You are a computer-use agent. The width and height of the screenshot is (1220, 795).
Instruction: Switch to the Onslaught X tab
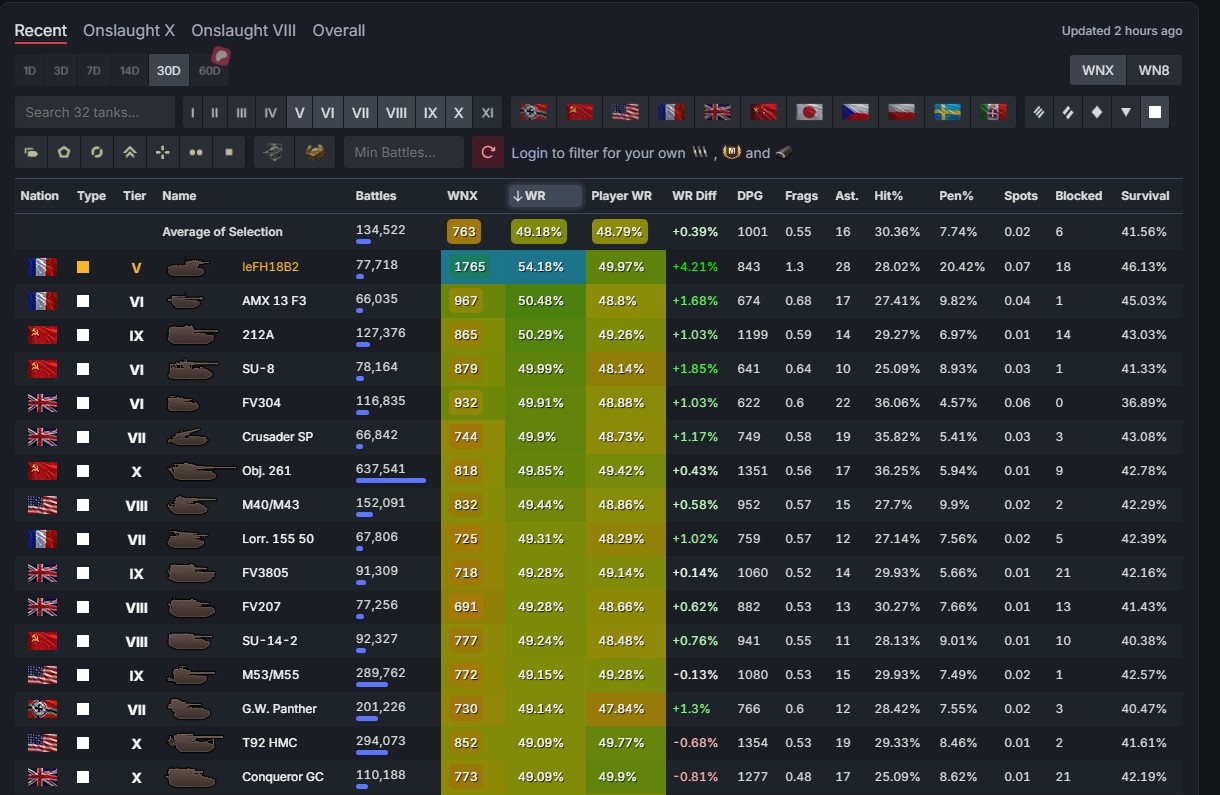pos(129,30)
